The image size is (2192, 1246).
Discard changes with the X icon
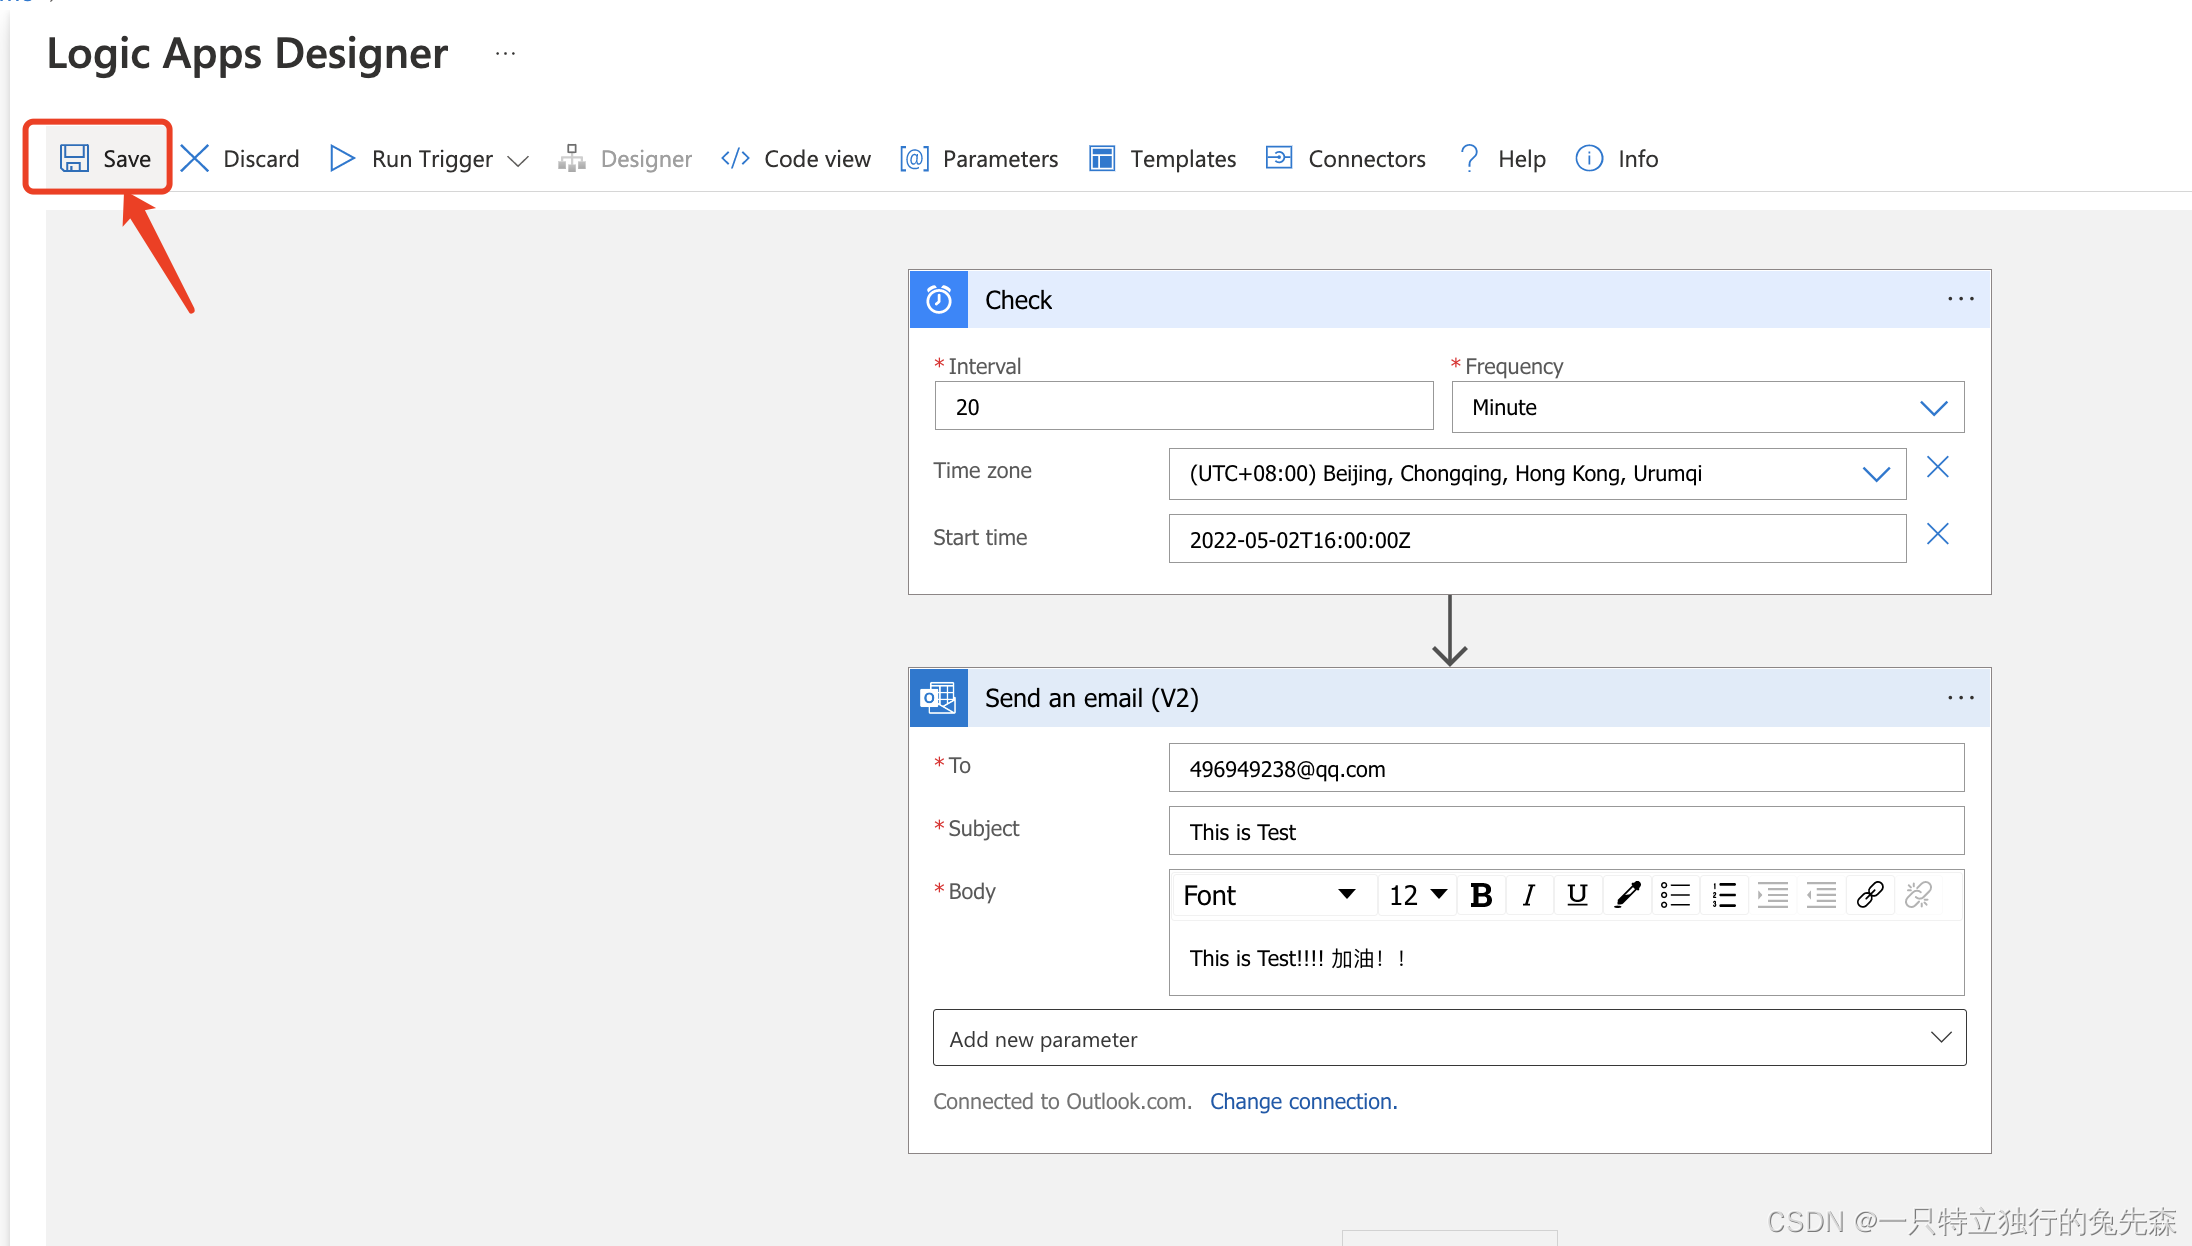(195, 158)
